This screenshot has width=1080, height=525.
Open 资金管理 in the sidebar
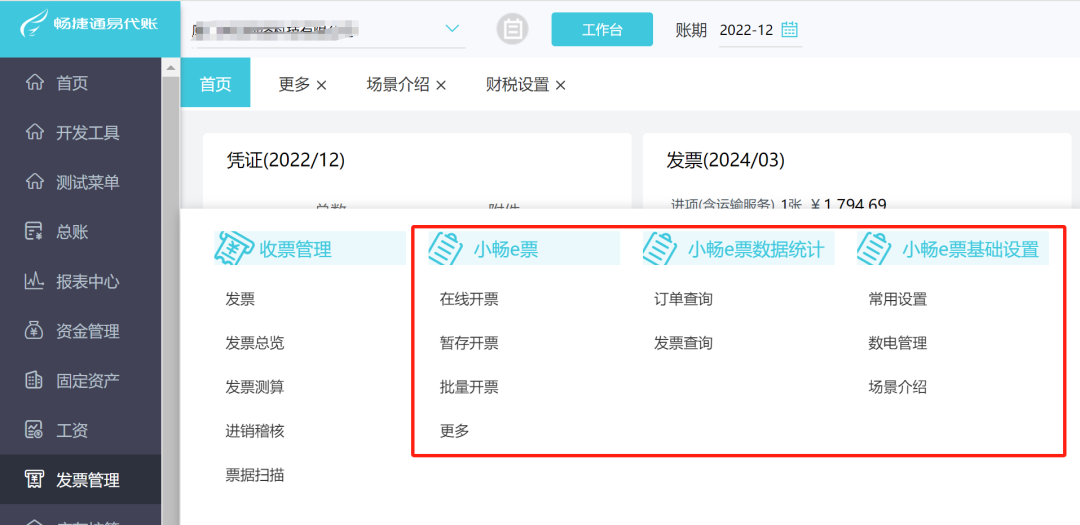click(81, 331)
